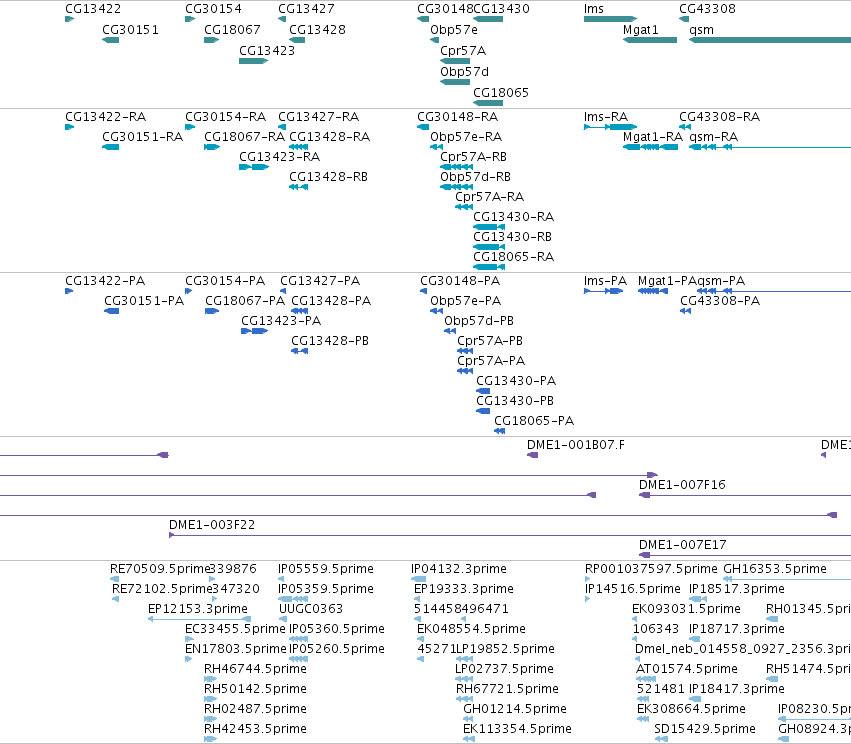The height and width of the screenshot is (744, 851).
Task: Select the Cpr57A gene bar
Action: (455, 61)
